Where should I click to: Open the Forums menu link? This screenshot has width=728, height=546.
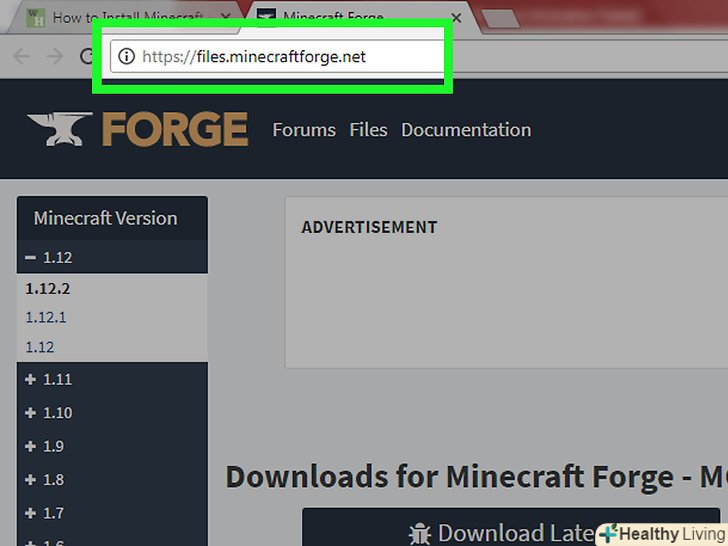point(304,130)
